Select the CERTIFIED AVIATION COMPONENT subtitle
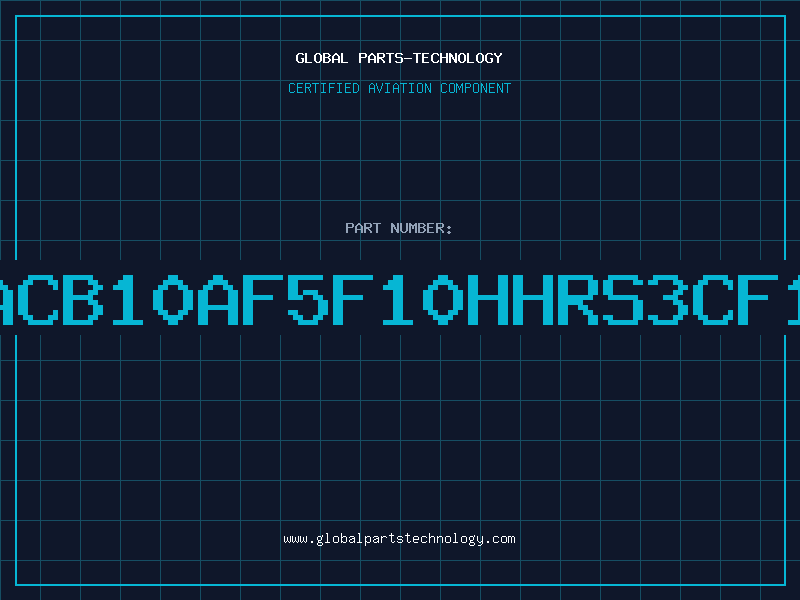 399,88
